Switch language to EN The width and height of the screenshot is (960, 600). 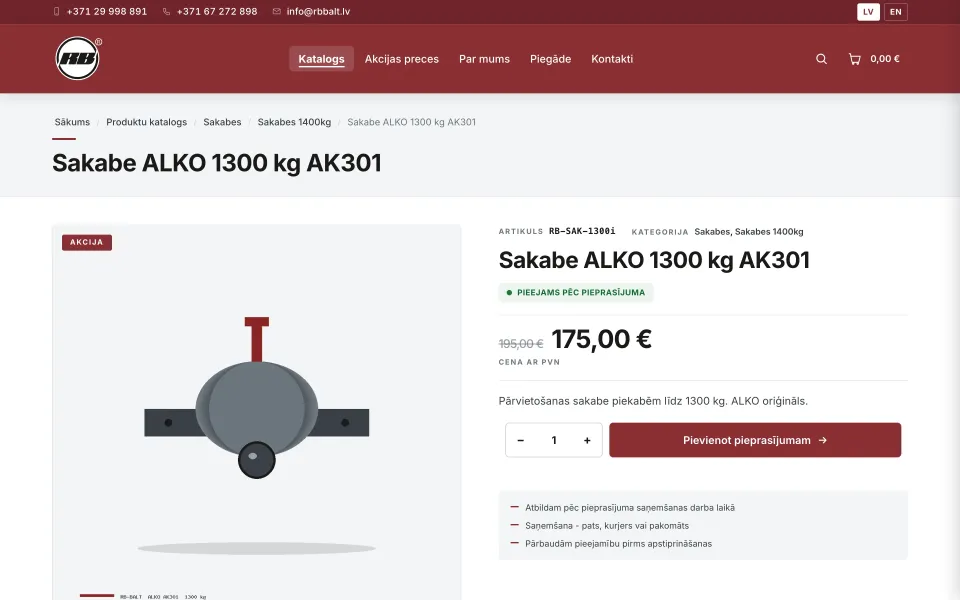tap(895, 12)
